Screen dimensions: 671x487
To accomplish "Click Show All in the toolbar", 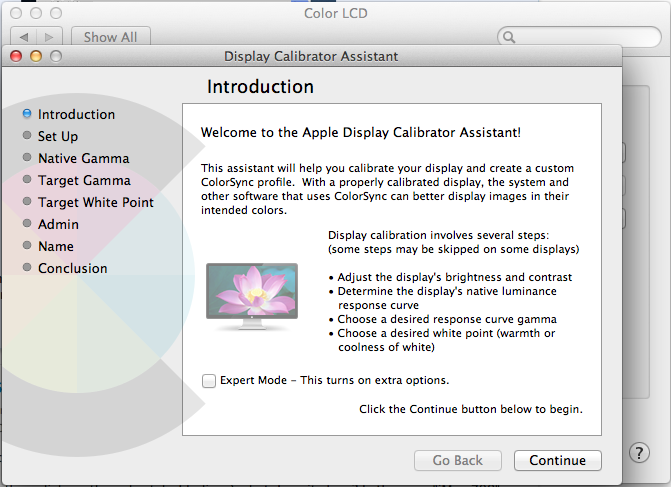I will point(110,37).
